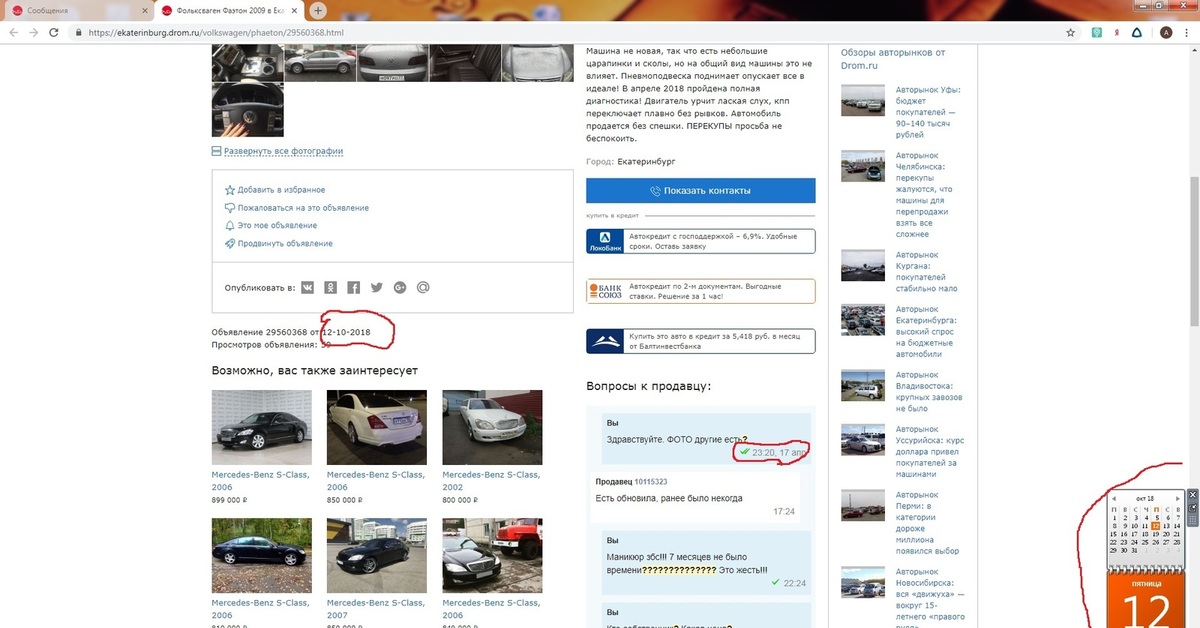Open review Авторынок Кургана
The height and width of the screenshot is (628, 1200).
926,271
